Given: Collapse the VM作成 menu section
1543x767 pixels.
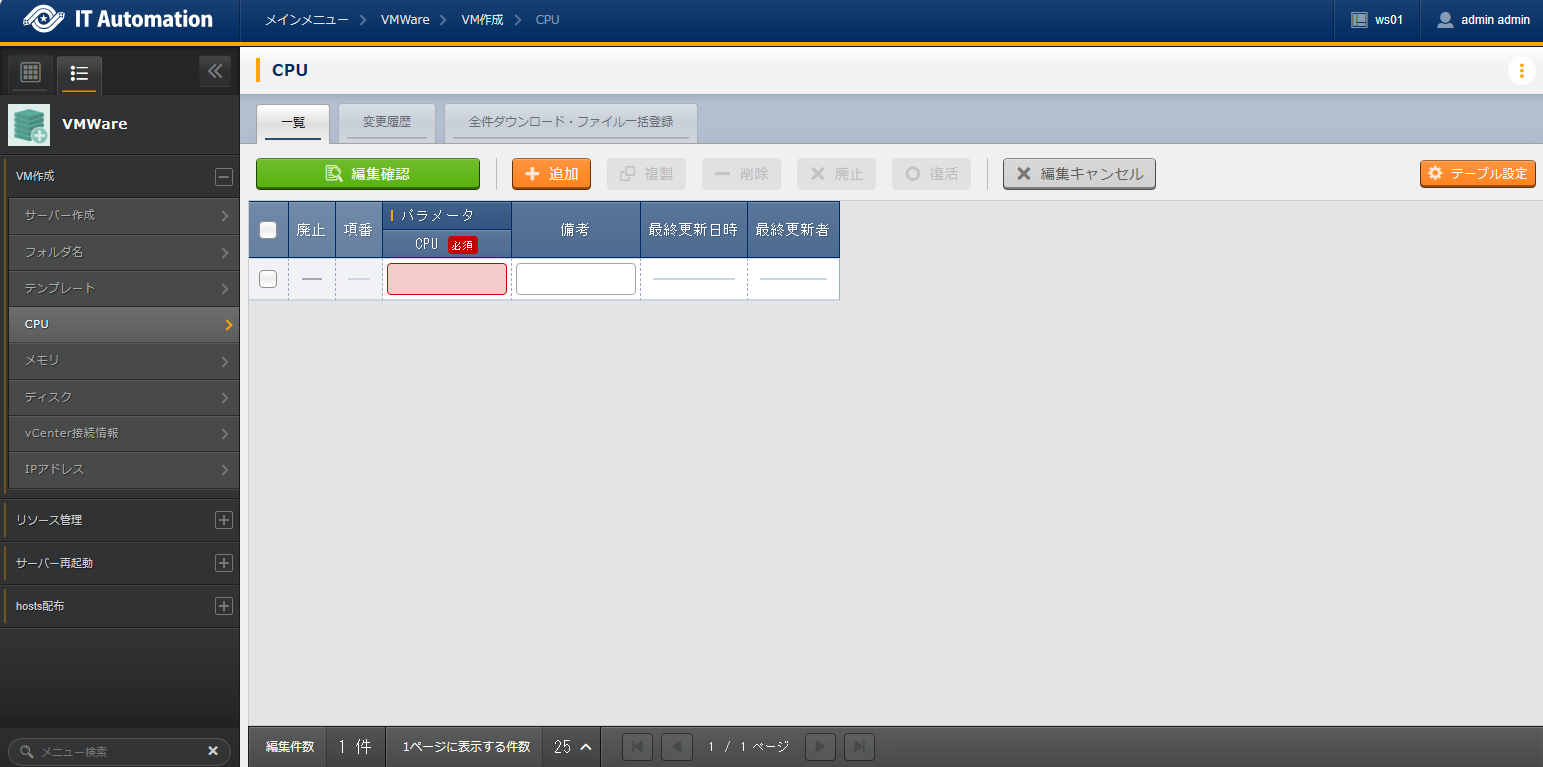Looking at the screenshot, I should tap(224, 177).
